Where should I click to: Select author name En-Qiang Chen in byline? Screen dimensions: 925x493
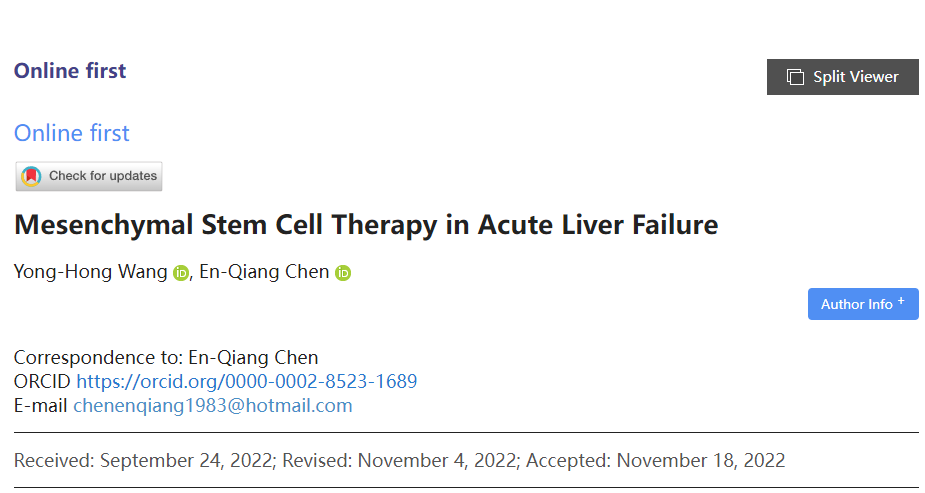coord(264,272)
